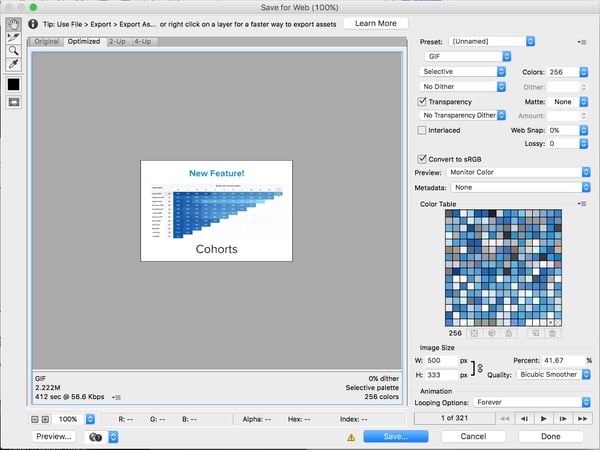This screenshot has width=600, height=450.
Task: Open the GIF file format dropdown
Action: coord(476,58)
